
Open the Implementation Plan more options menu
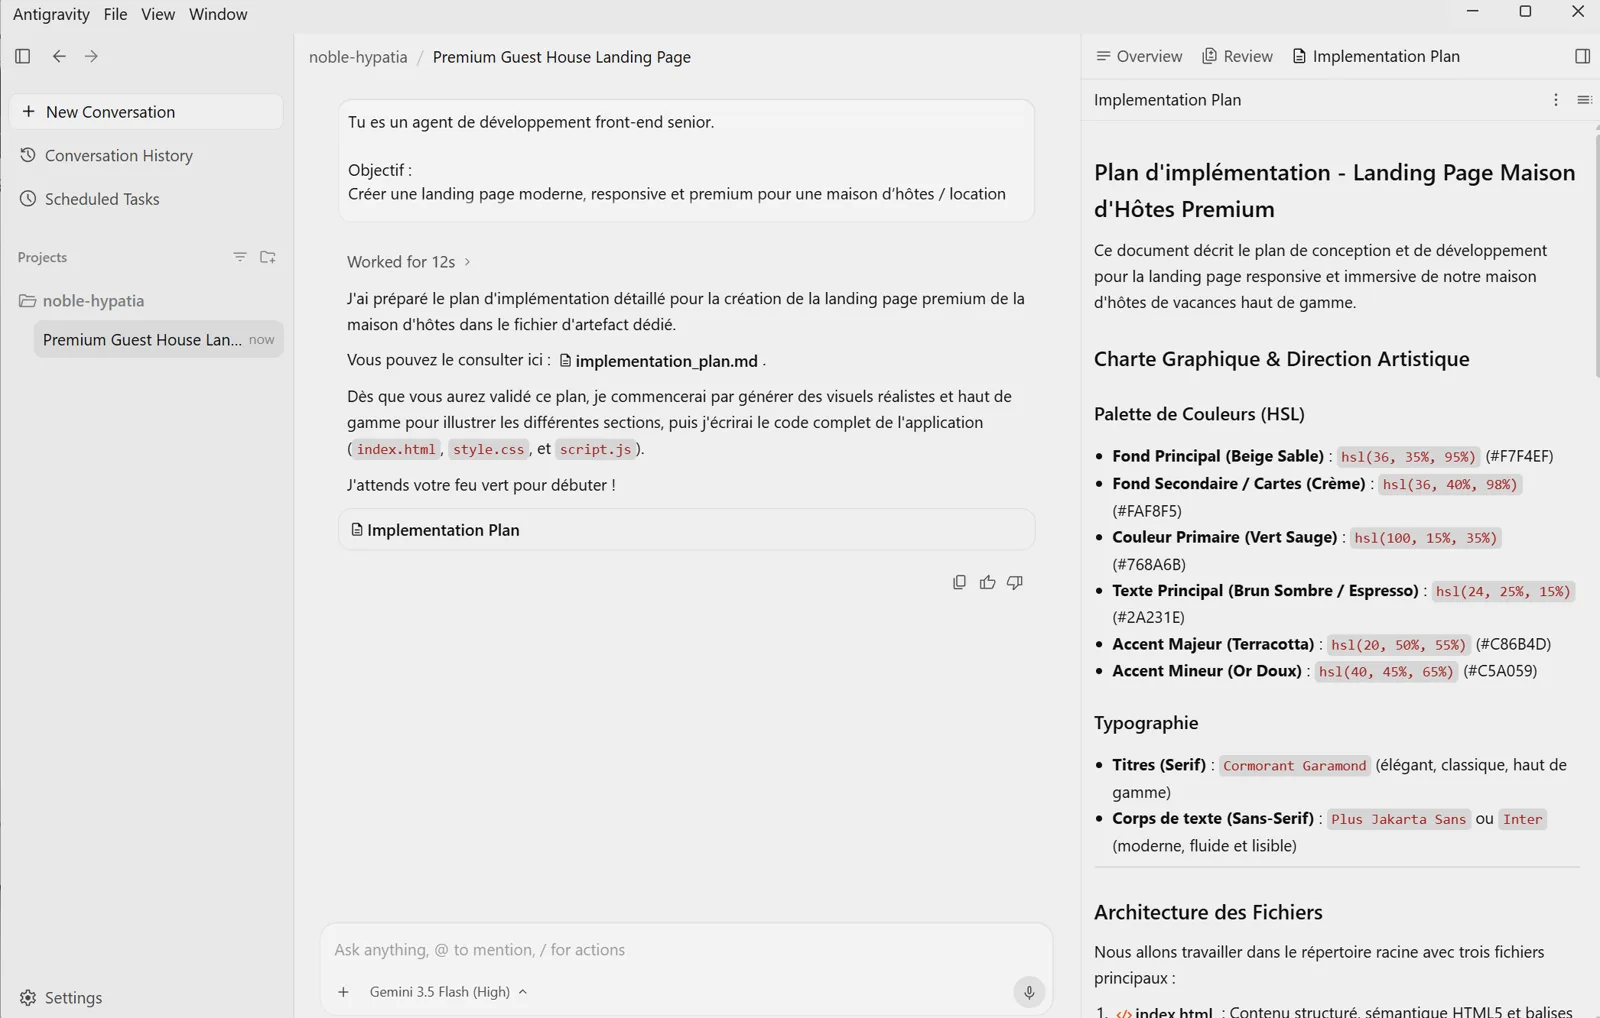pos(1555,100)
